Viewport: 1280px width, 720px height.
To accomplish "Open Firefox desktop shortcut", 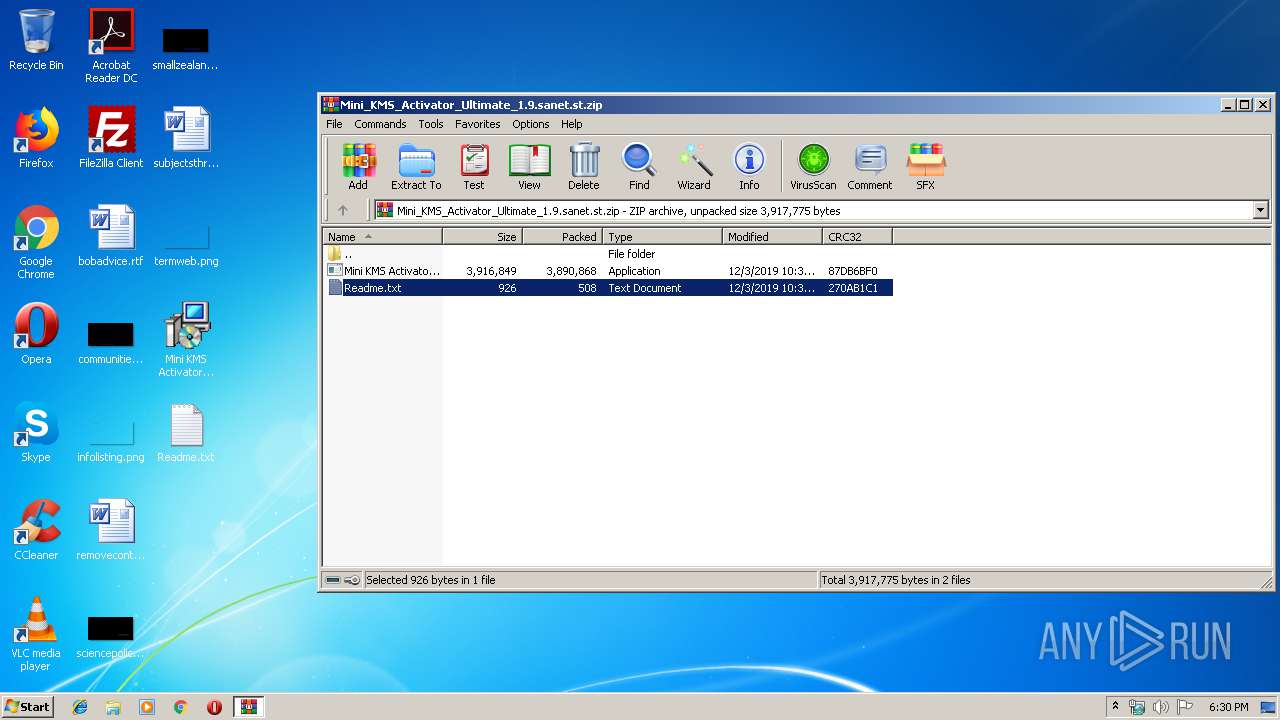I will point(36,138).
